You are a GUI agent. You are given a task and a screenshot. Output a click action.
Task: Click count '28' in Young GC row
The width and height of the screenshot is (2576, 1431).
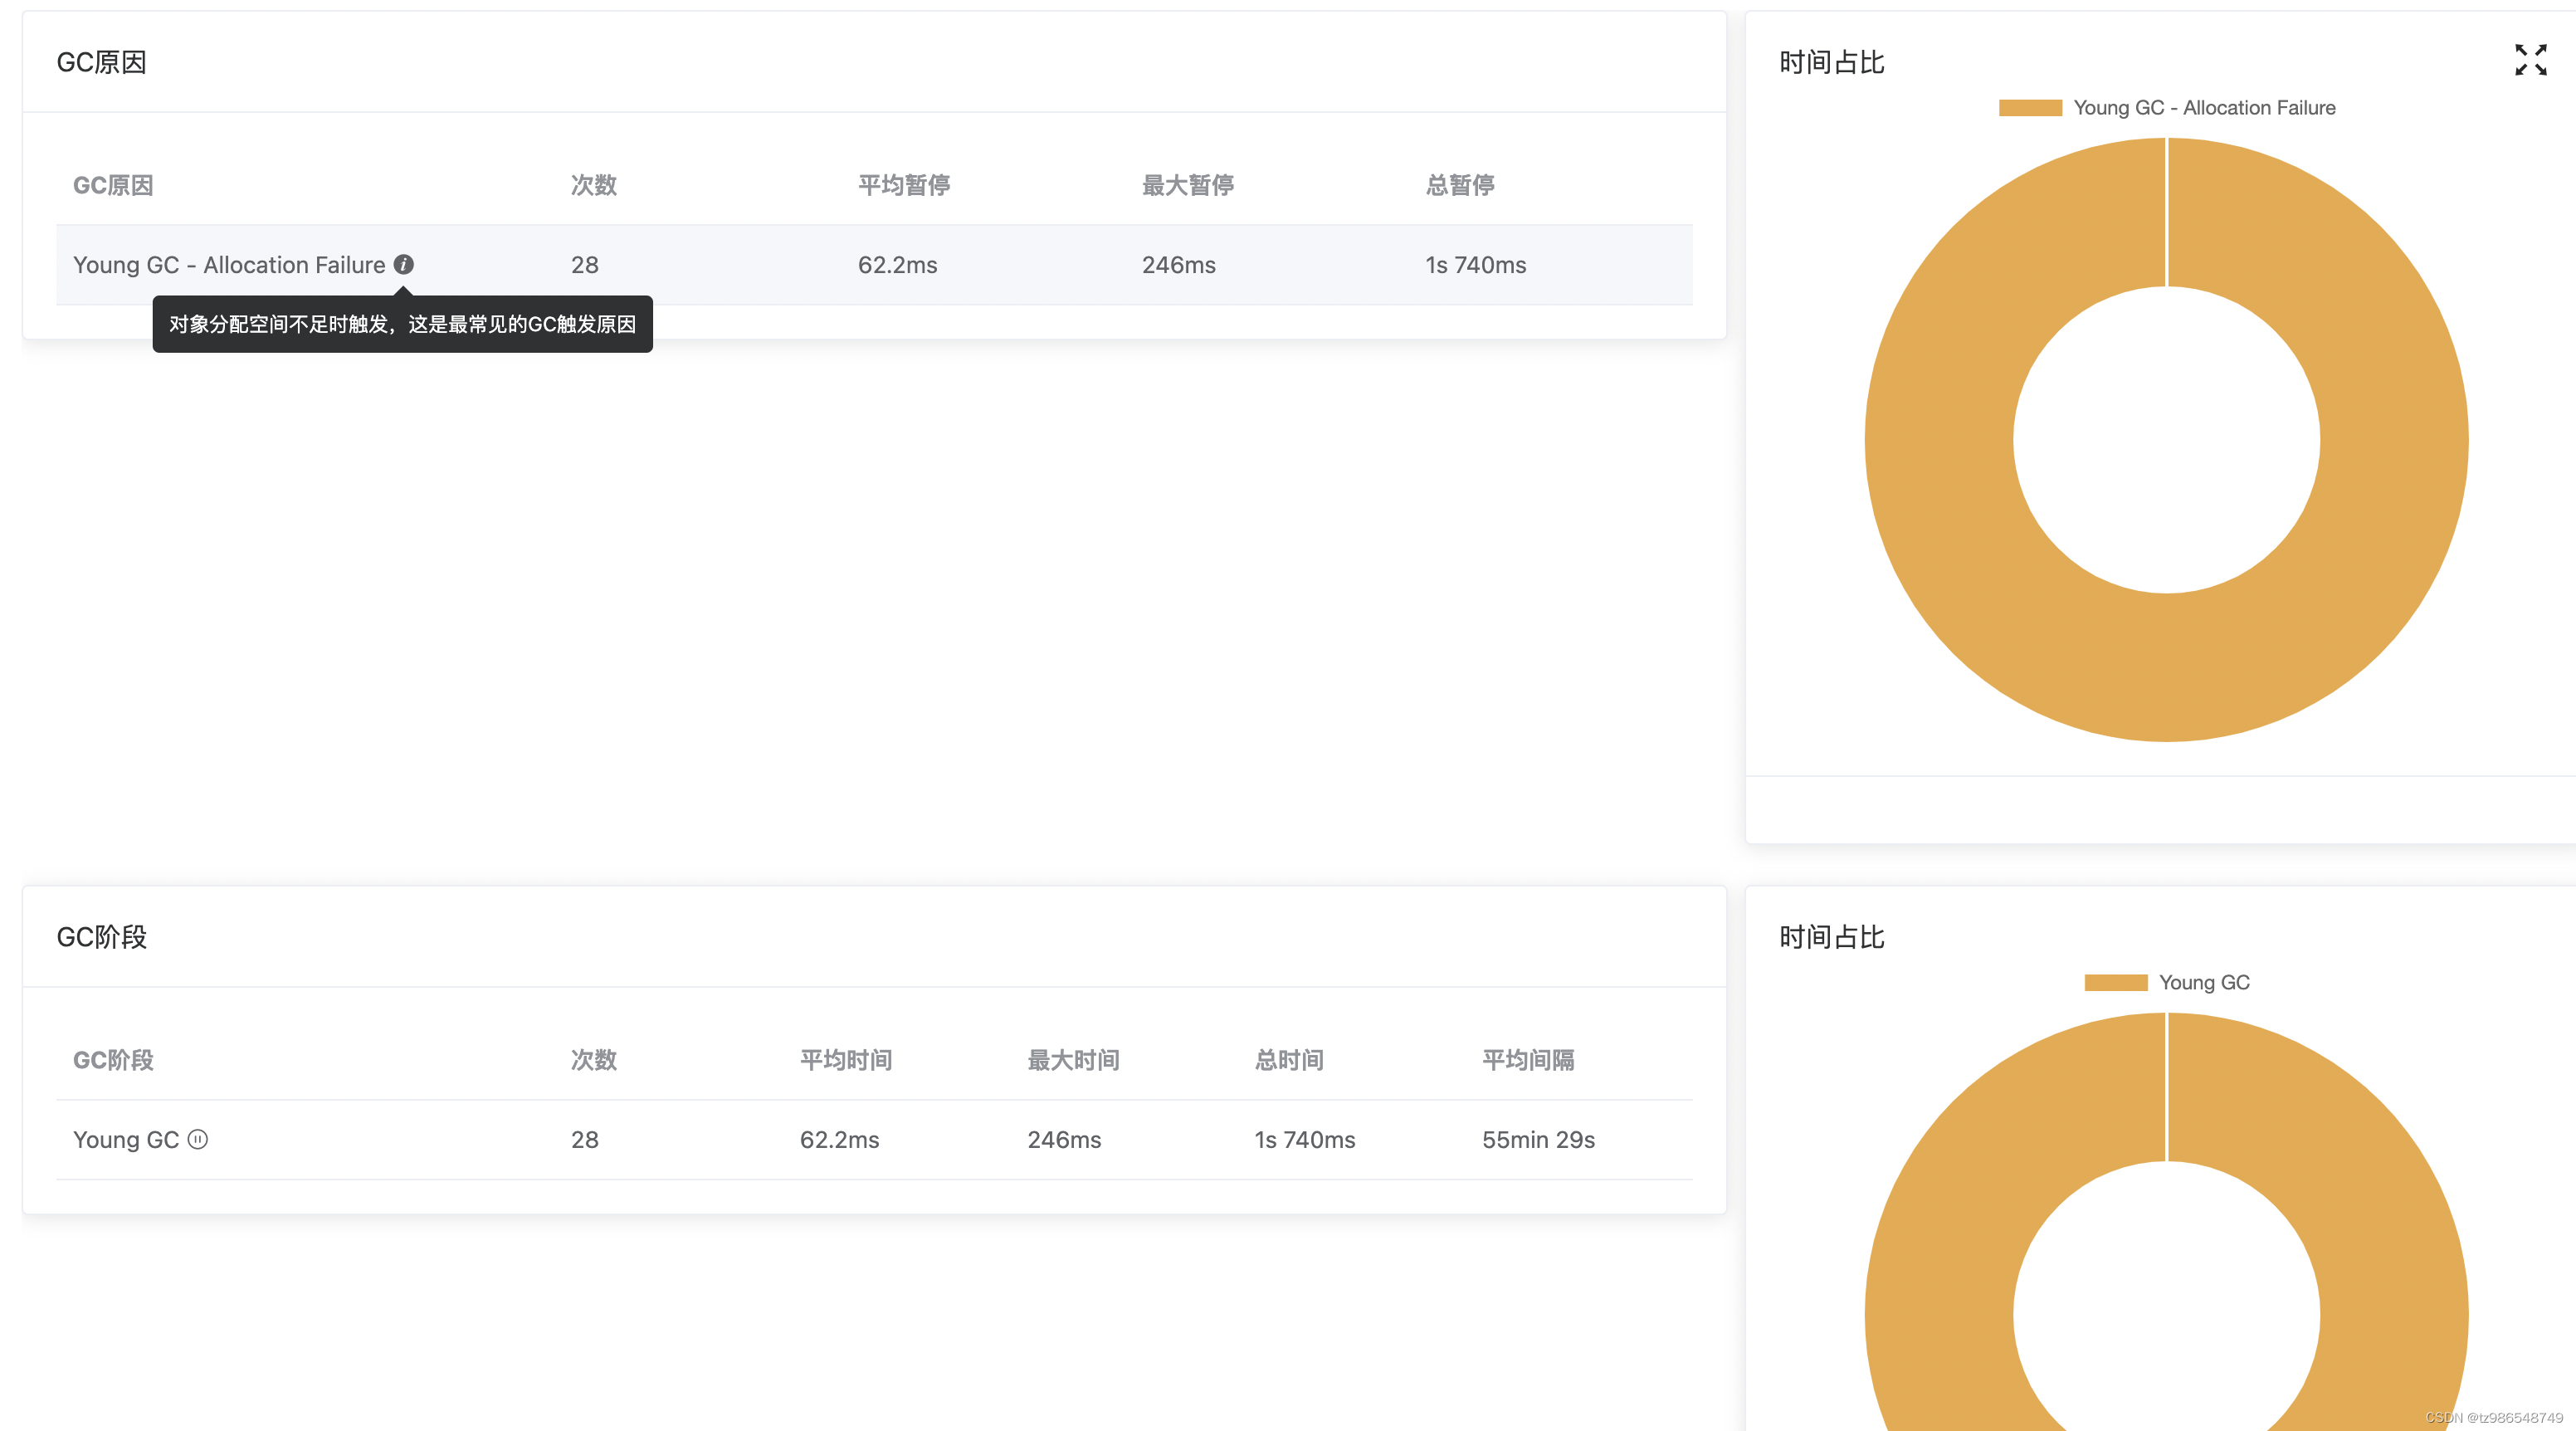coord(585,1140)
